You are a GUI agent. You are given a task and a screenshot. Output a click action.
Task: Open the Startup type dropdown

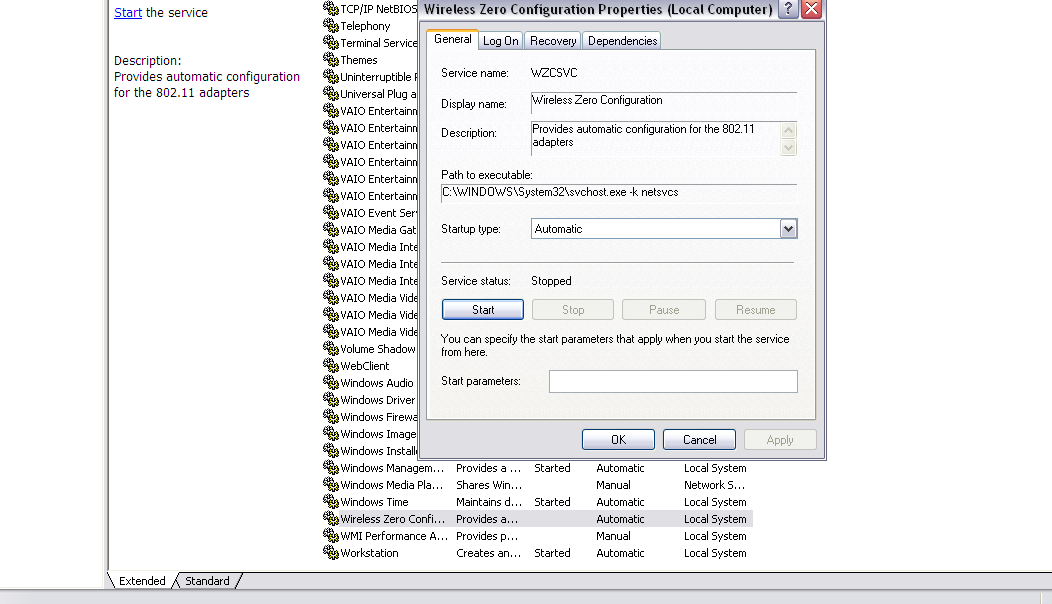click(x=788, y=229)
